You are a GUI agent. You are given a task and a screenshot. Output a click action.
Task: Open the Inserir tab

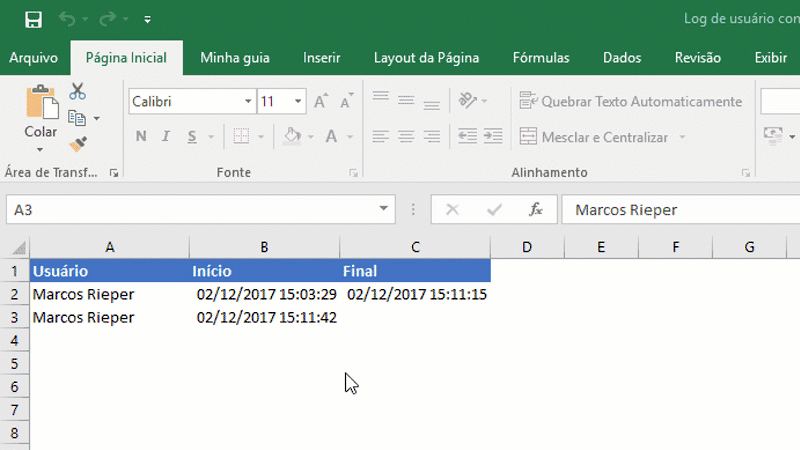point(321,58)
